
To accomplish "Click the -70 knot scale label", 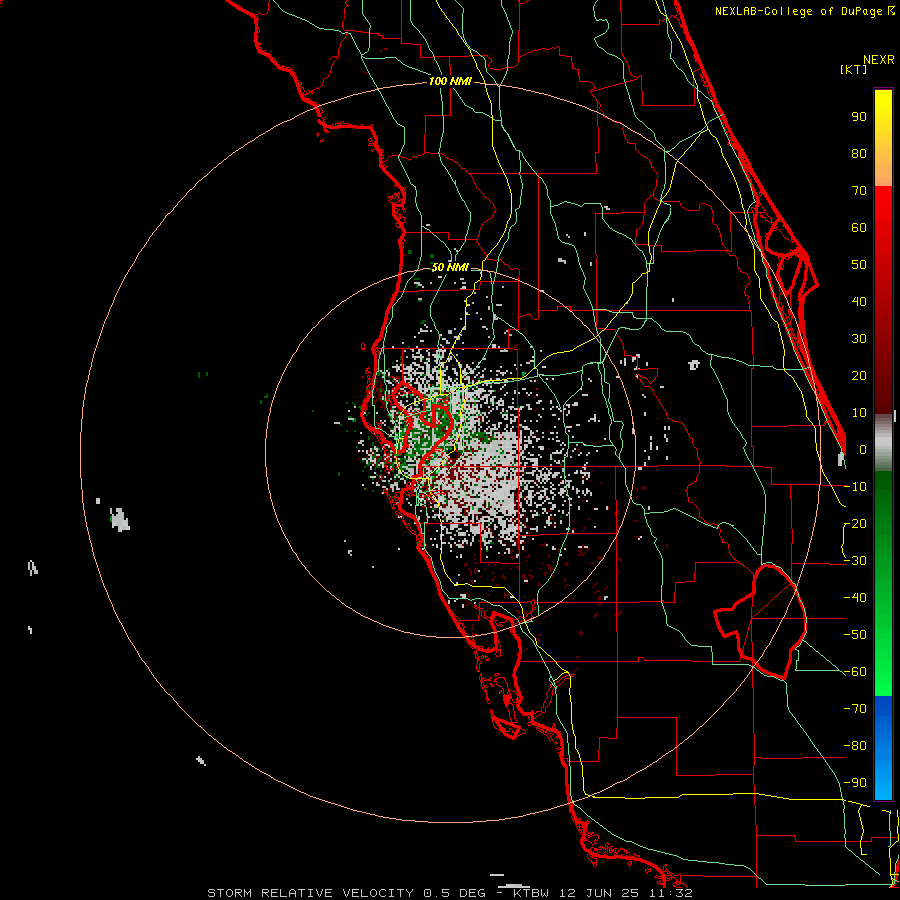I will tap(855, 709).
